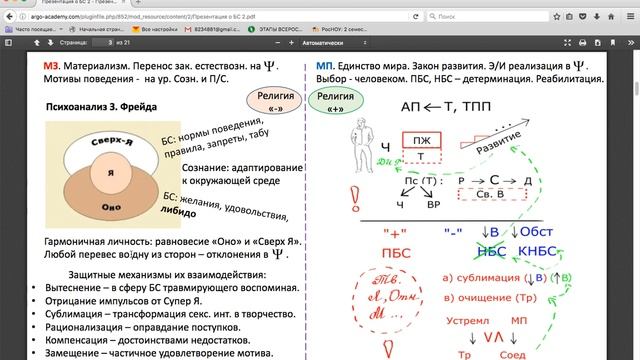
Task: Click the green 'Религия «+»' oval
Action: pos(336,101)
